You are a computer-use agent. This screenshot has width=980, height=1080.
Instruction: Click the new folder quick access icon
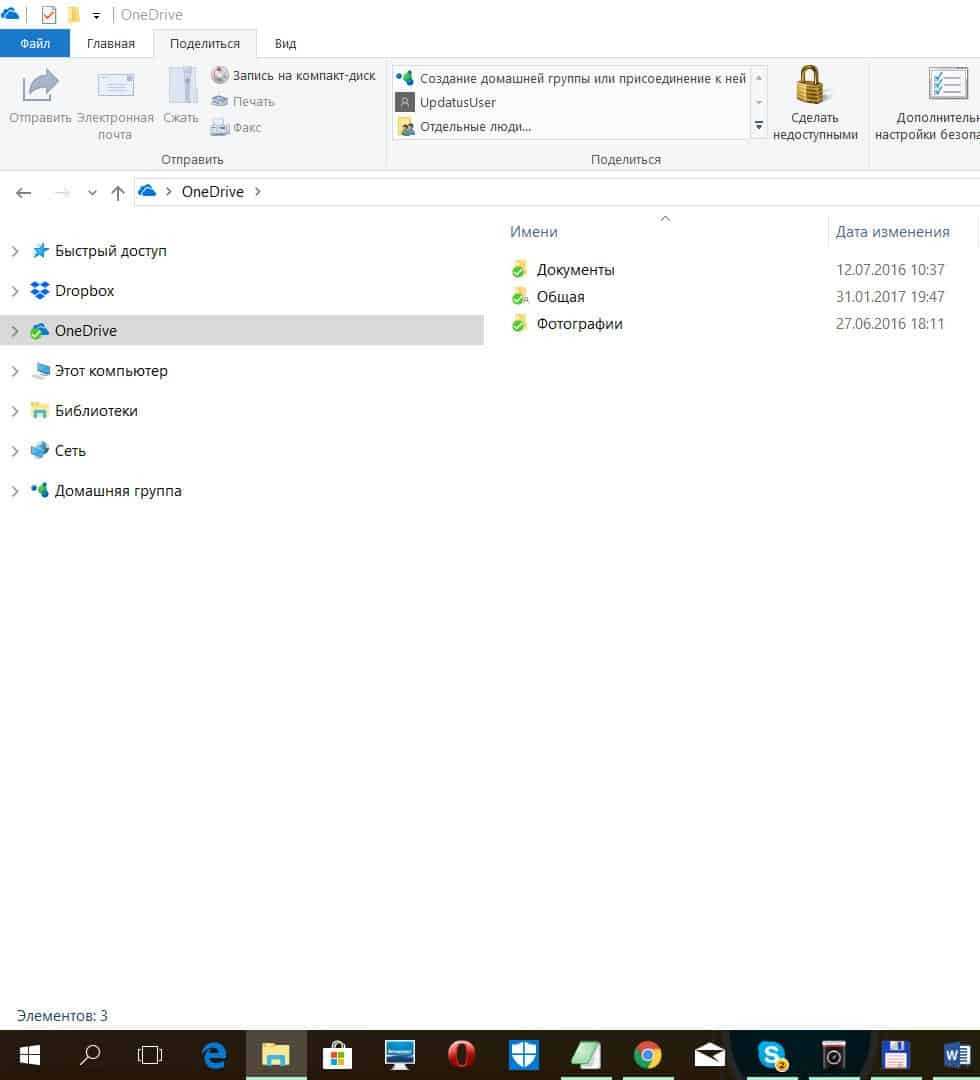tap(73, 14)
